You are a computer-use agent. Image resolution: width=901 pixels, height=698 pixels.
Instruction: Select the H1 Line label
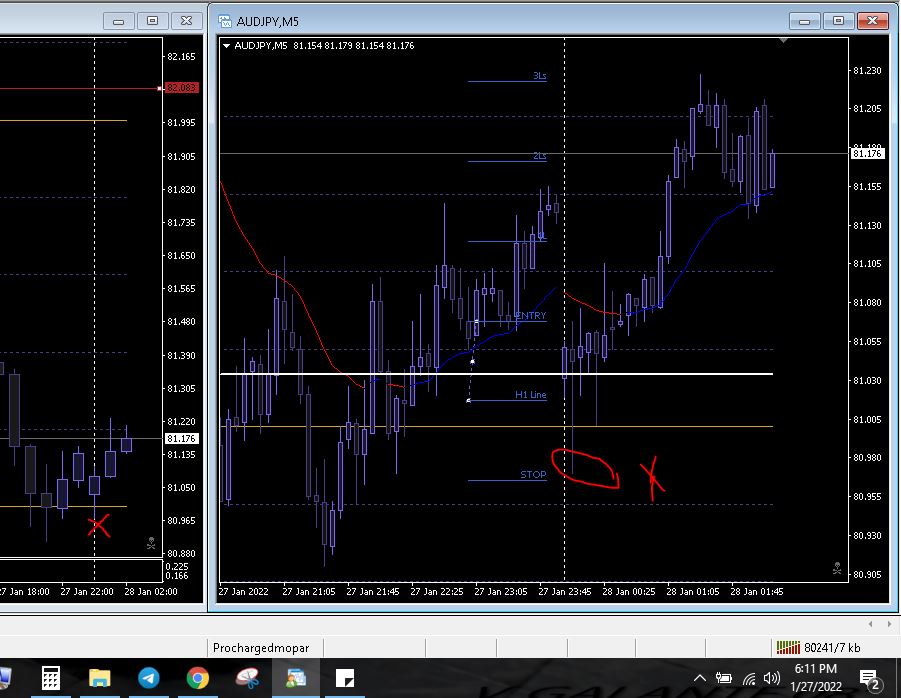pyautogui.click(x=530, y=395)
